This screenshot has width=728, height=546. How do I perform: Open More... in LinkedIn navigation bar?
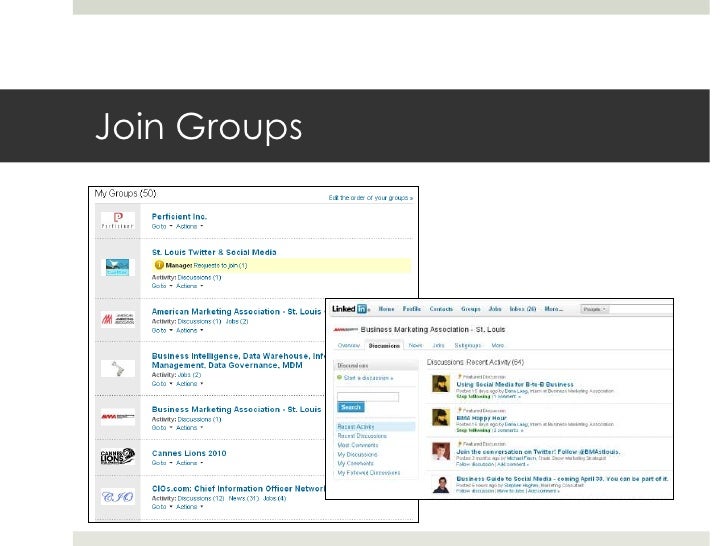pos(553,309)
